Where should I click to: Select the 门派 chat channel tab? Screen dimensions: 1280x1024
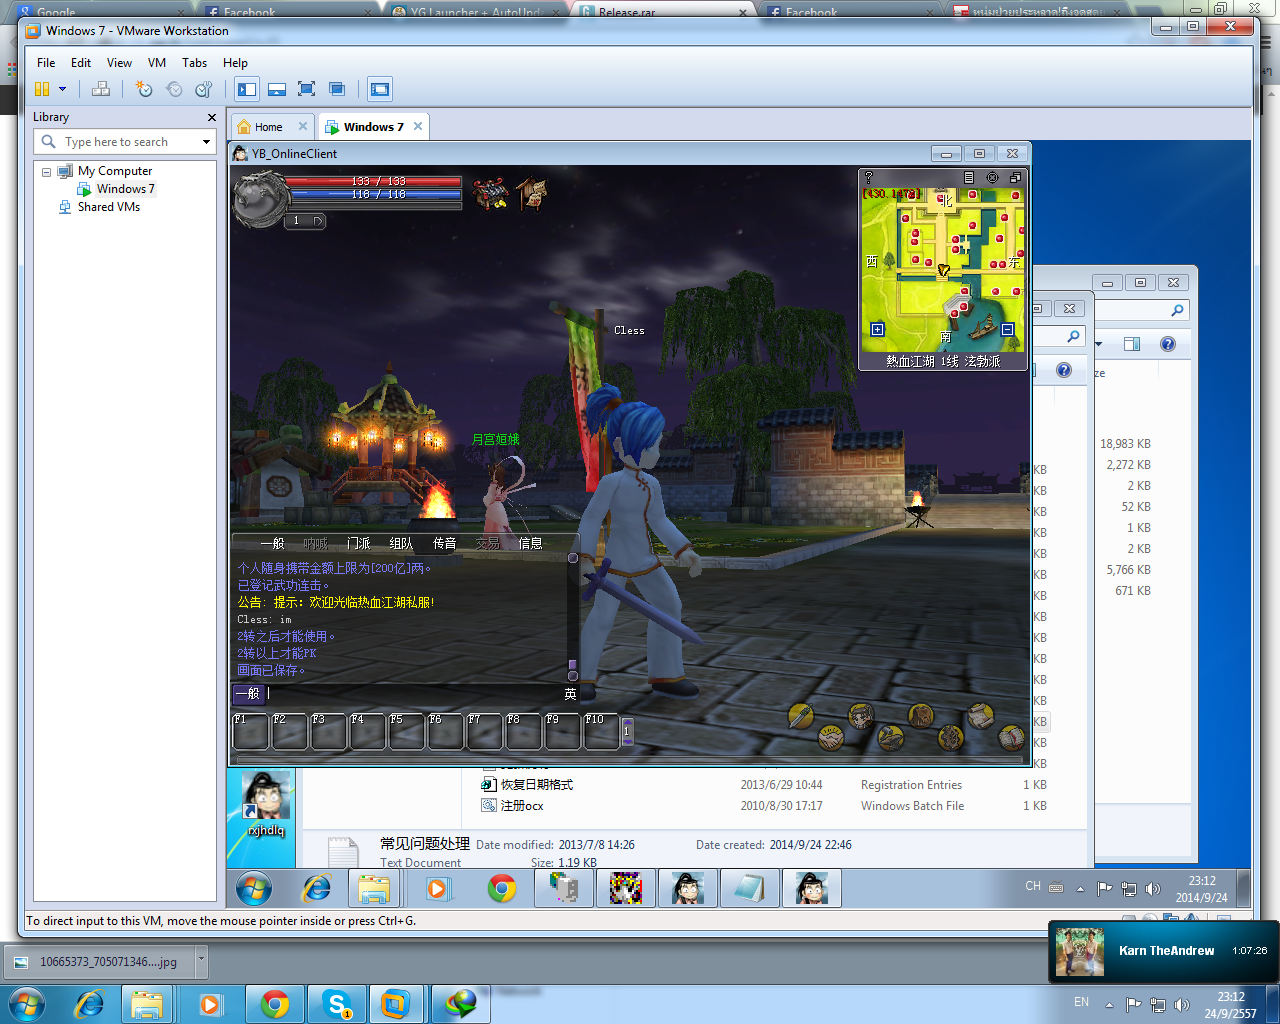click(x=358, y=543)
